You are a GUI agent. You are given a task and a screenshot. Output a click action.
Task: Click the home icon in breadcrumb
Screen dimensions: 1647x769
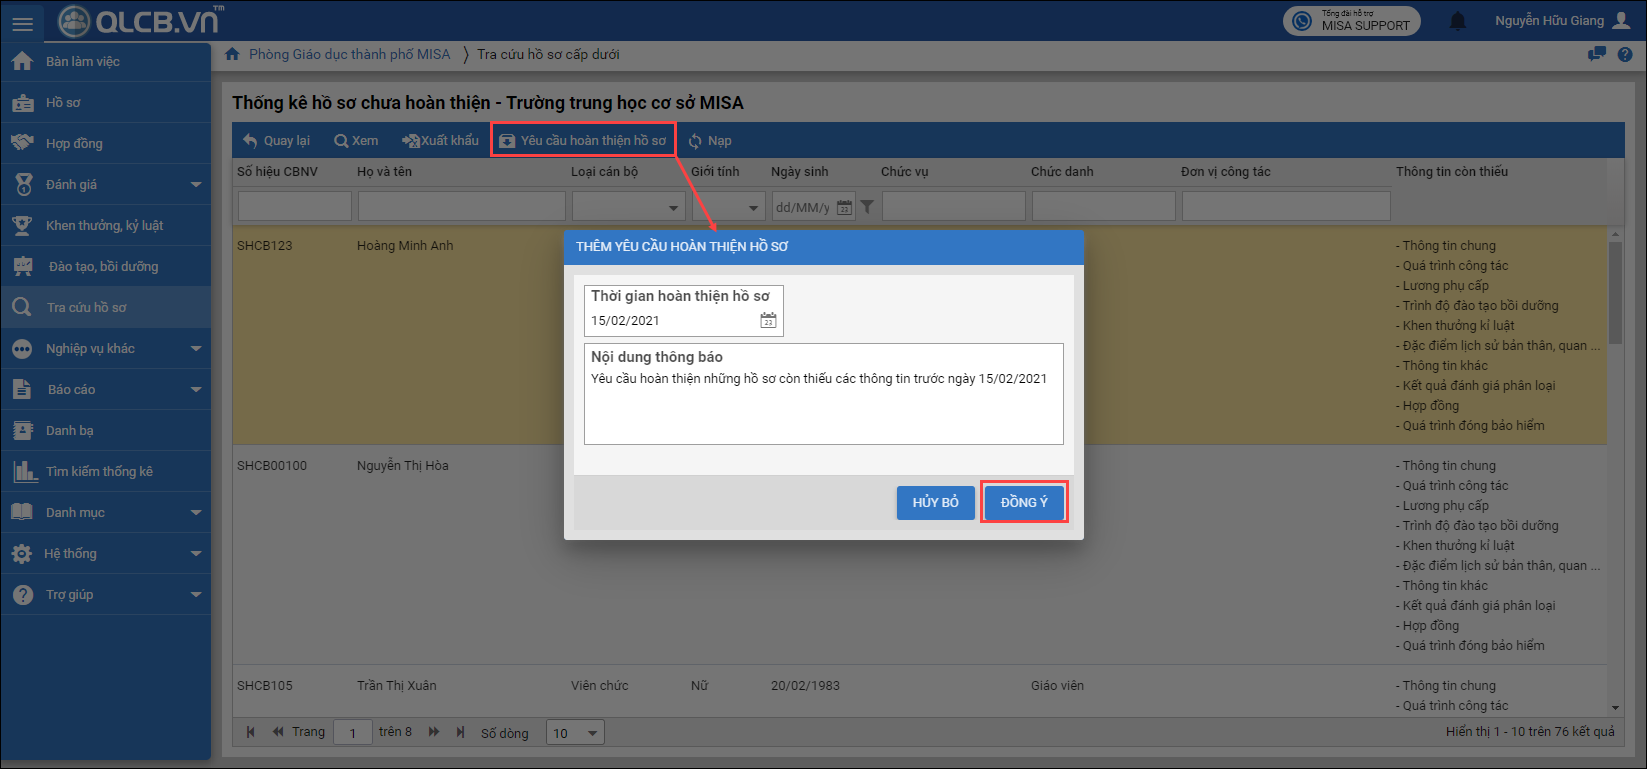[x=232, y=54]
